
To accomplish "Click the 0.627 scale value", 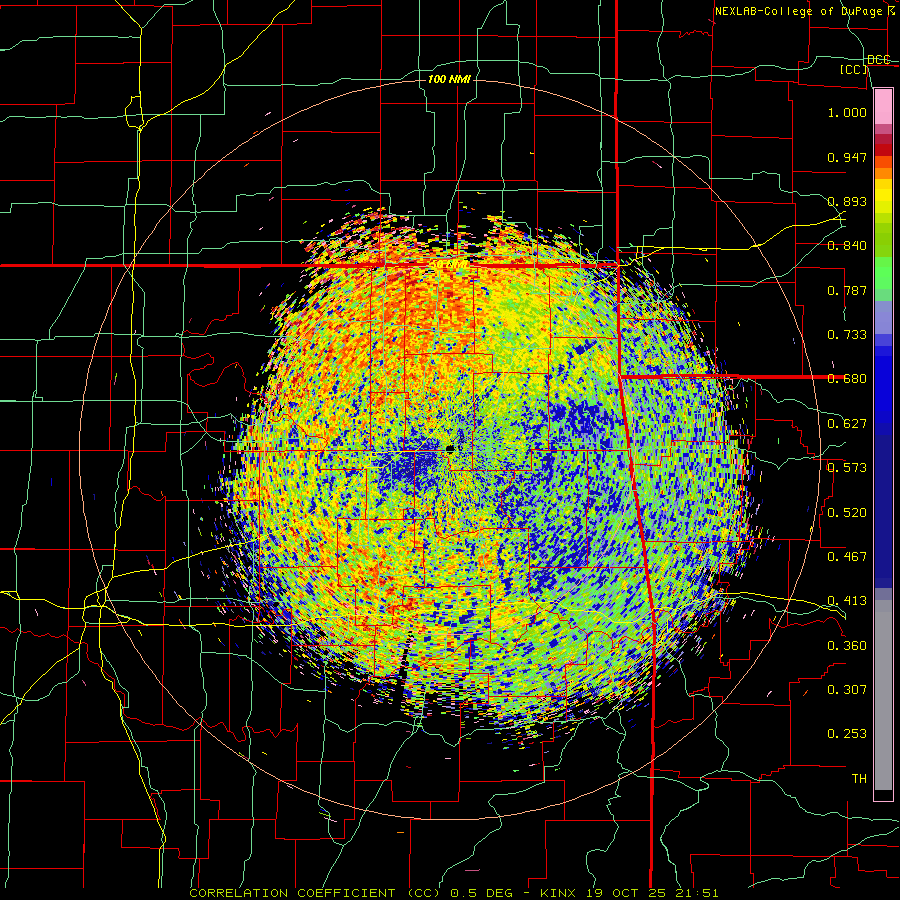I will (847, 424).
